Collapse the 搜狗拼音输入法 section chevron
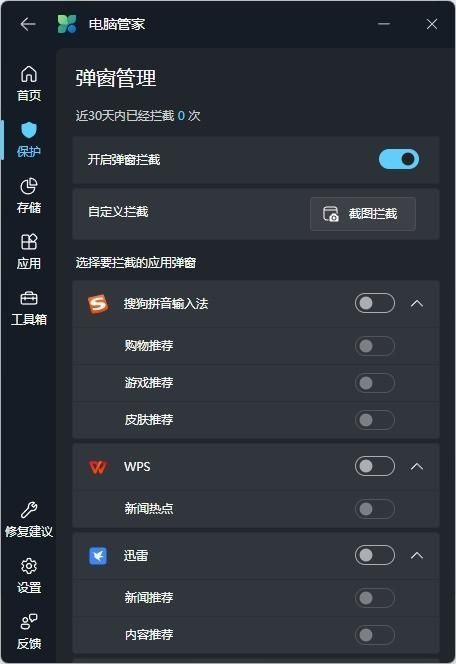 [x=417, y=303]
